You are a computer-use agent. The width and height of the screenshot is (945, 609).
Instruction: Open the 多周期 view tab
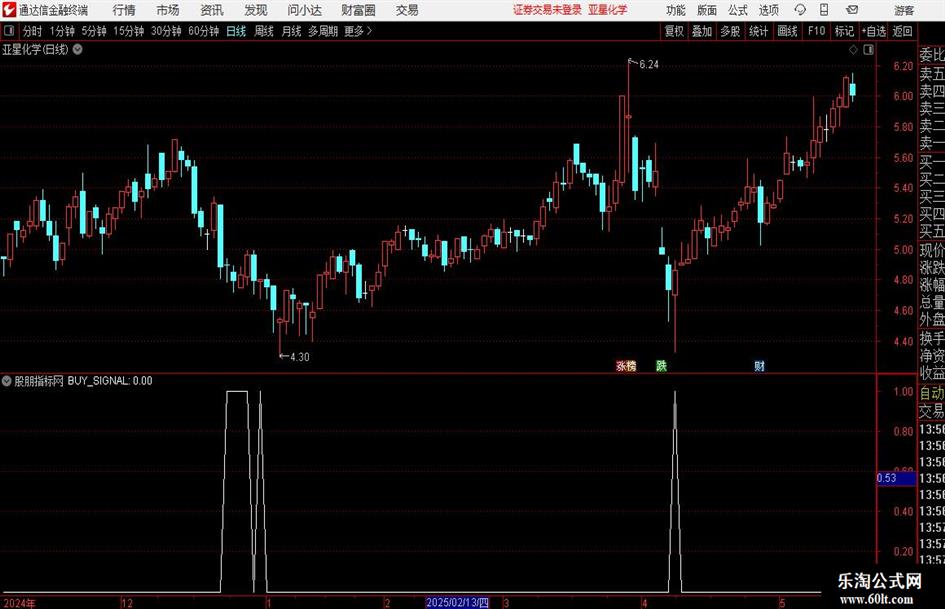323,31
